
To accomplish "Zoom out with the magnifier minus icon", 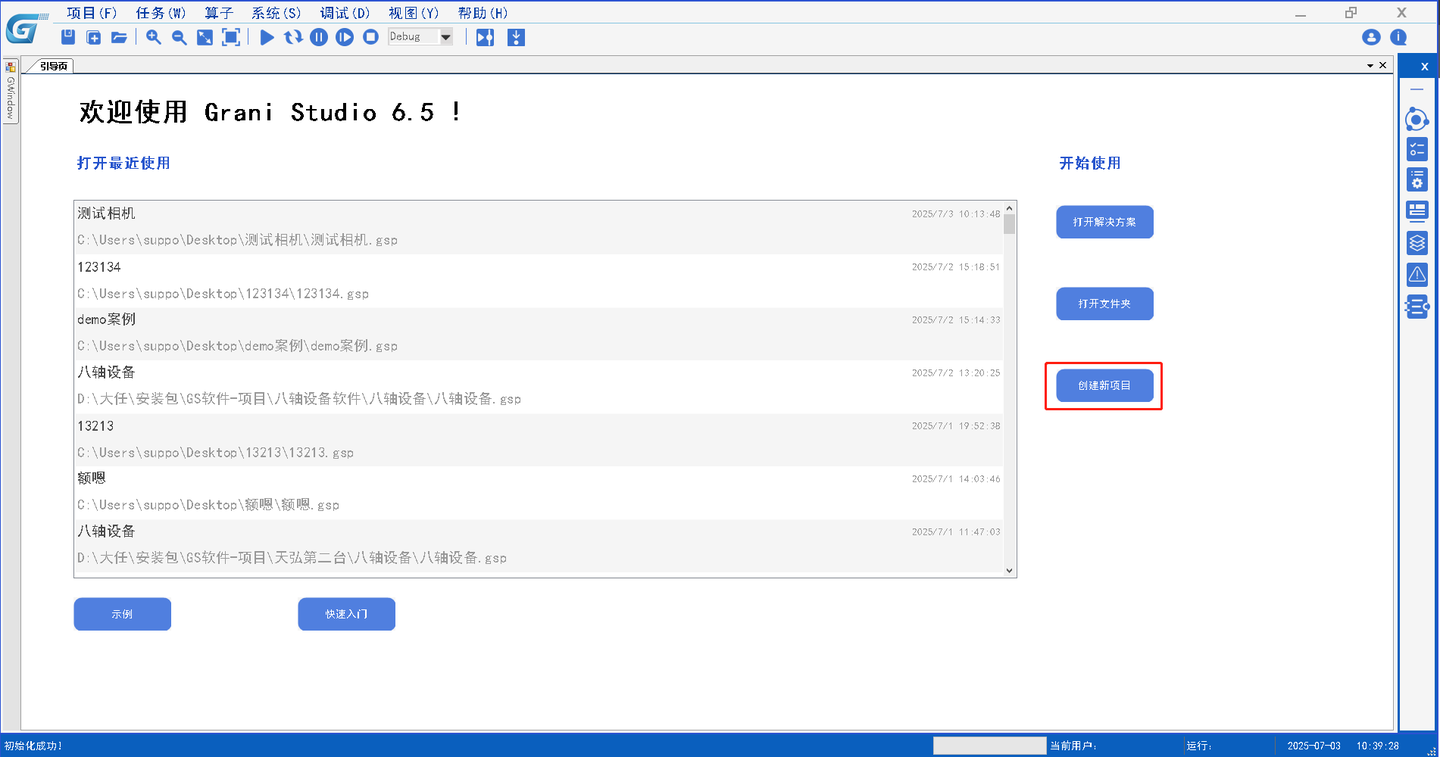I will [x=179, y=37].
